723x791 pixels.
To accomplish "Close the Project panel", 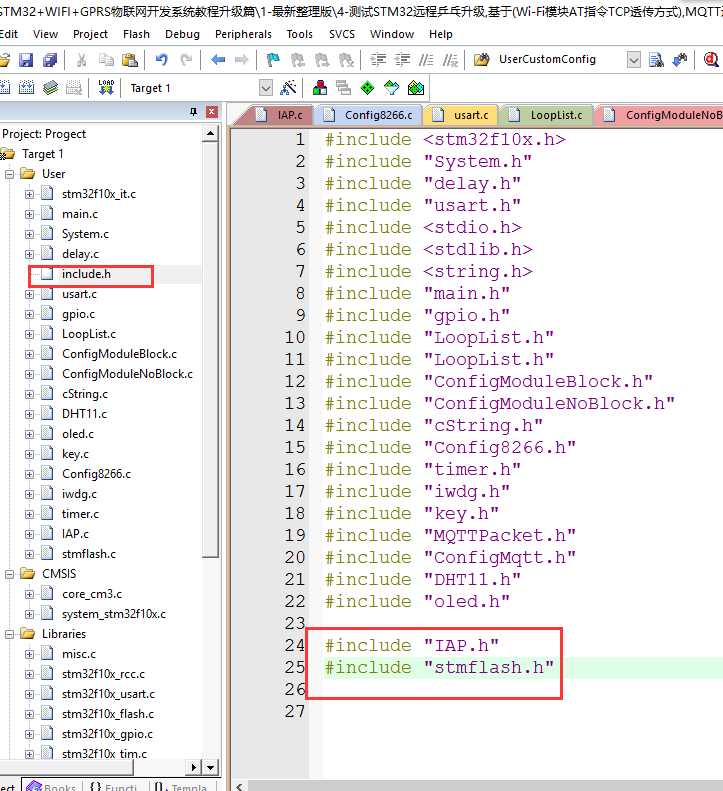I will point(212,111).
